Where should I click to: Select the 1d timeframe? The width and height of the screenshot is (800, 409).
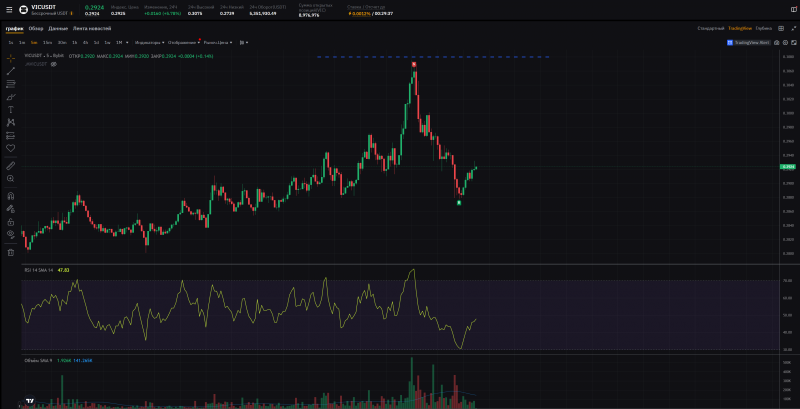click(96, 42)
